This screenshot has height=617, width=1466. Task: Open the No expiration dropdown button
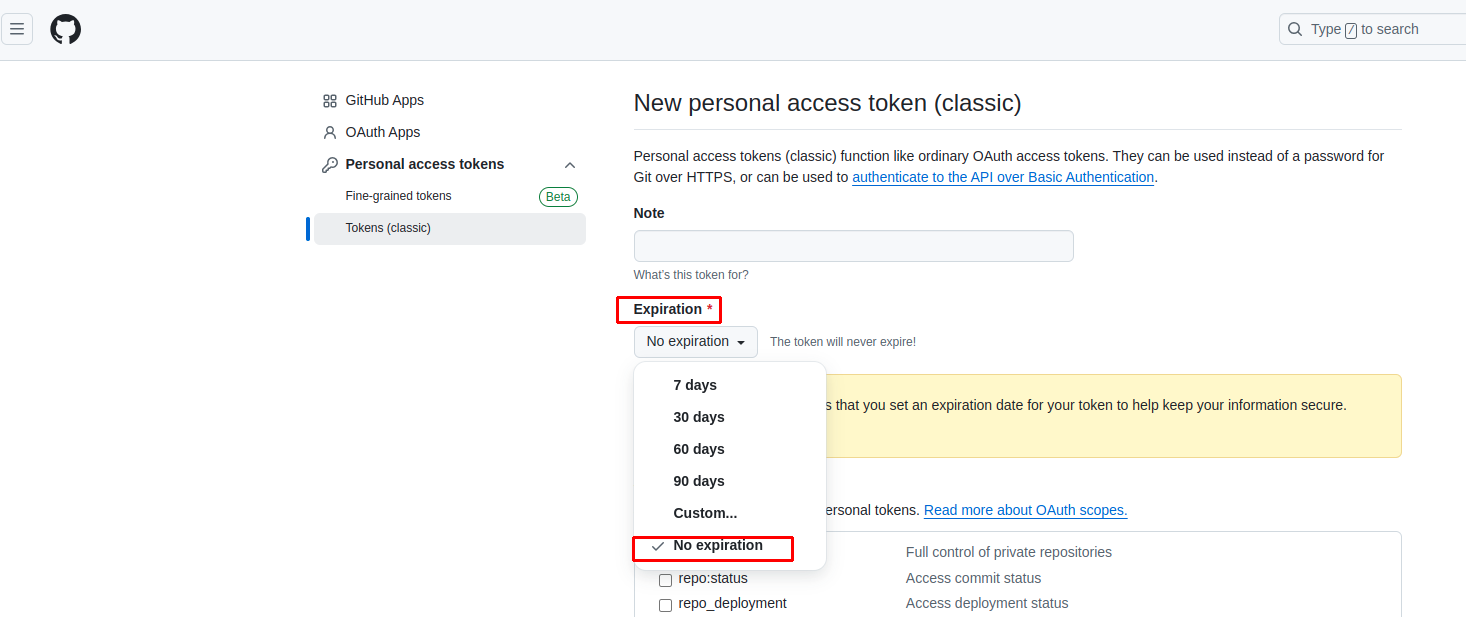pos(695,342)
